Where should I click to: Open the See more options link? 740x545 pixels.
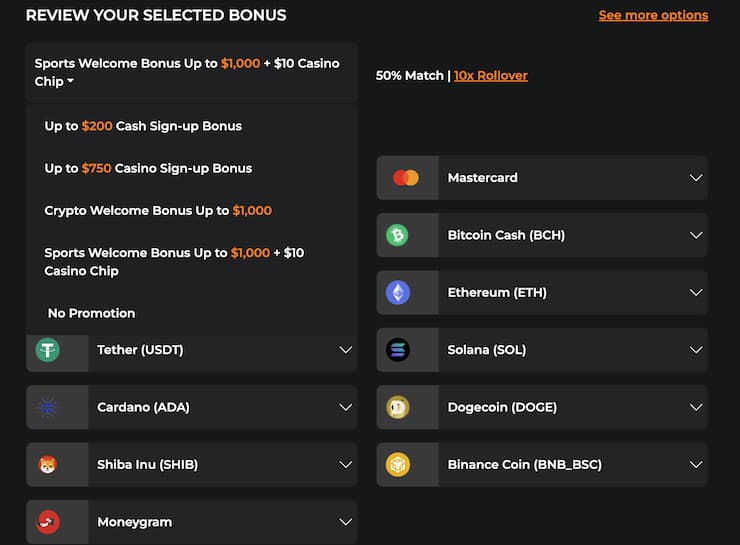click(654, 15)
